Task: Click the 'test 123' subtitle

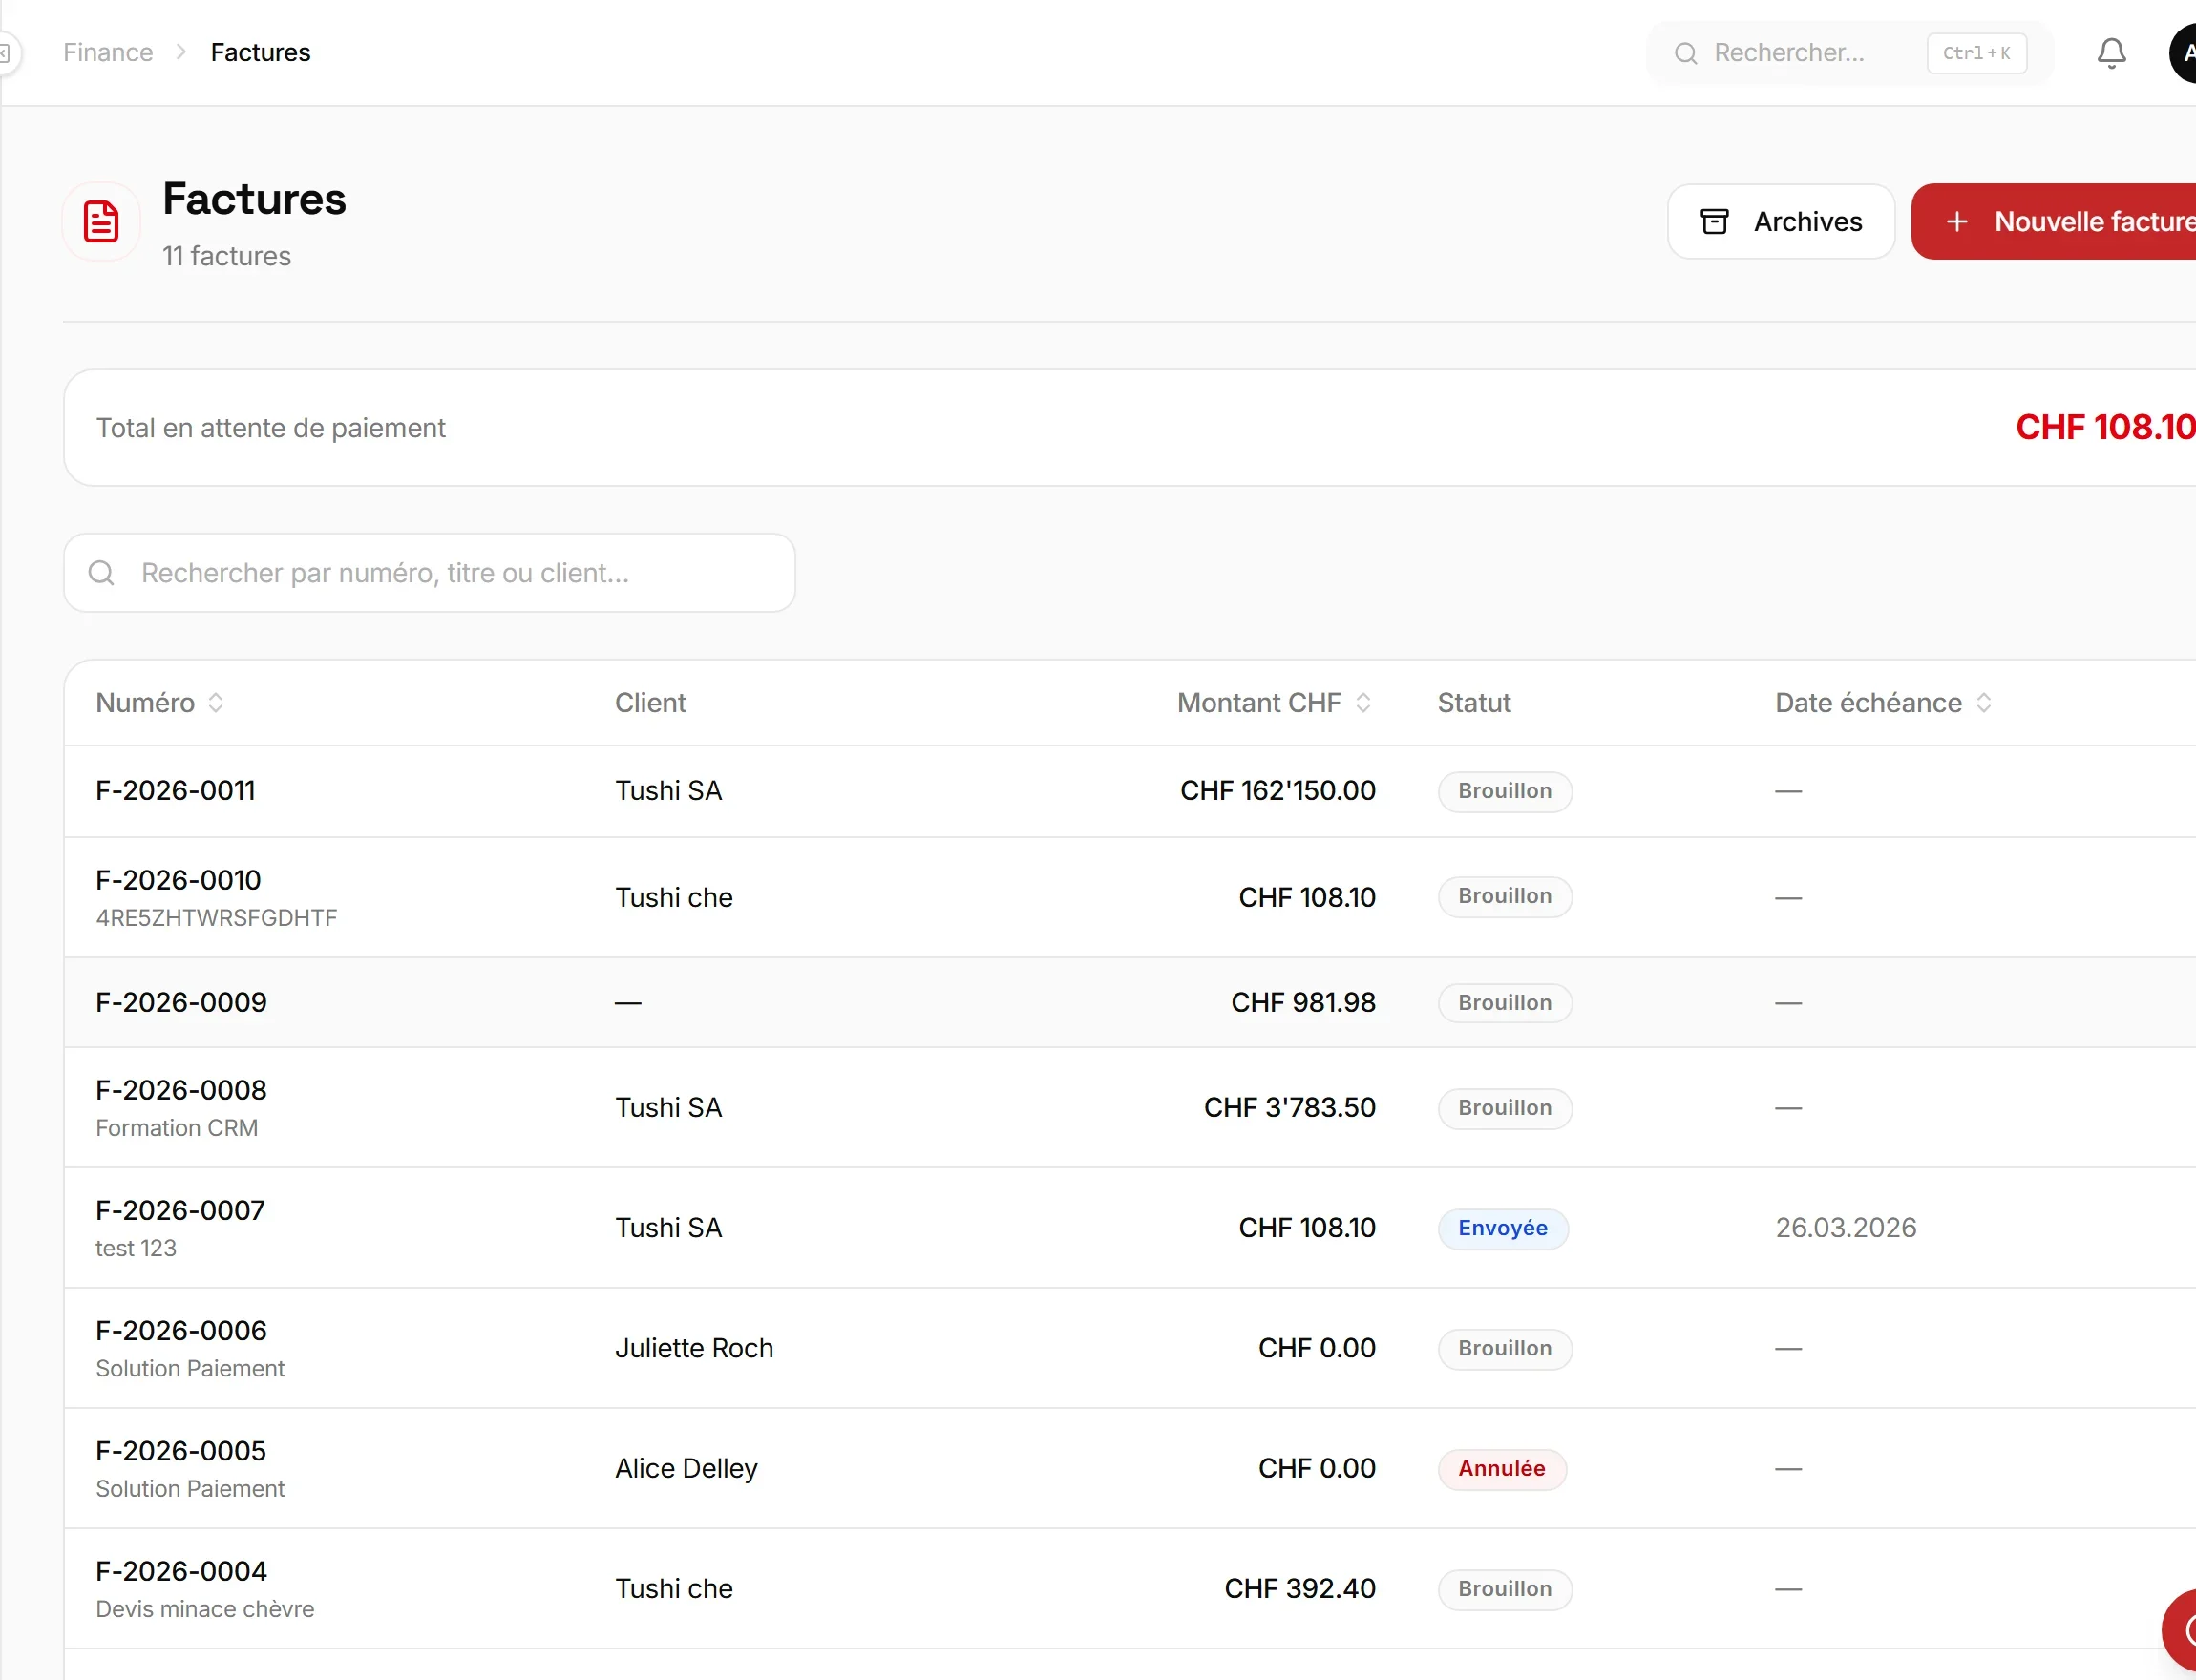Action: click(136, 1248)
